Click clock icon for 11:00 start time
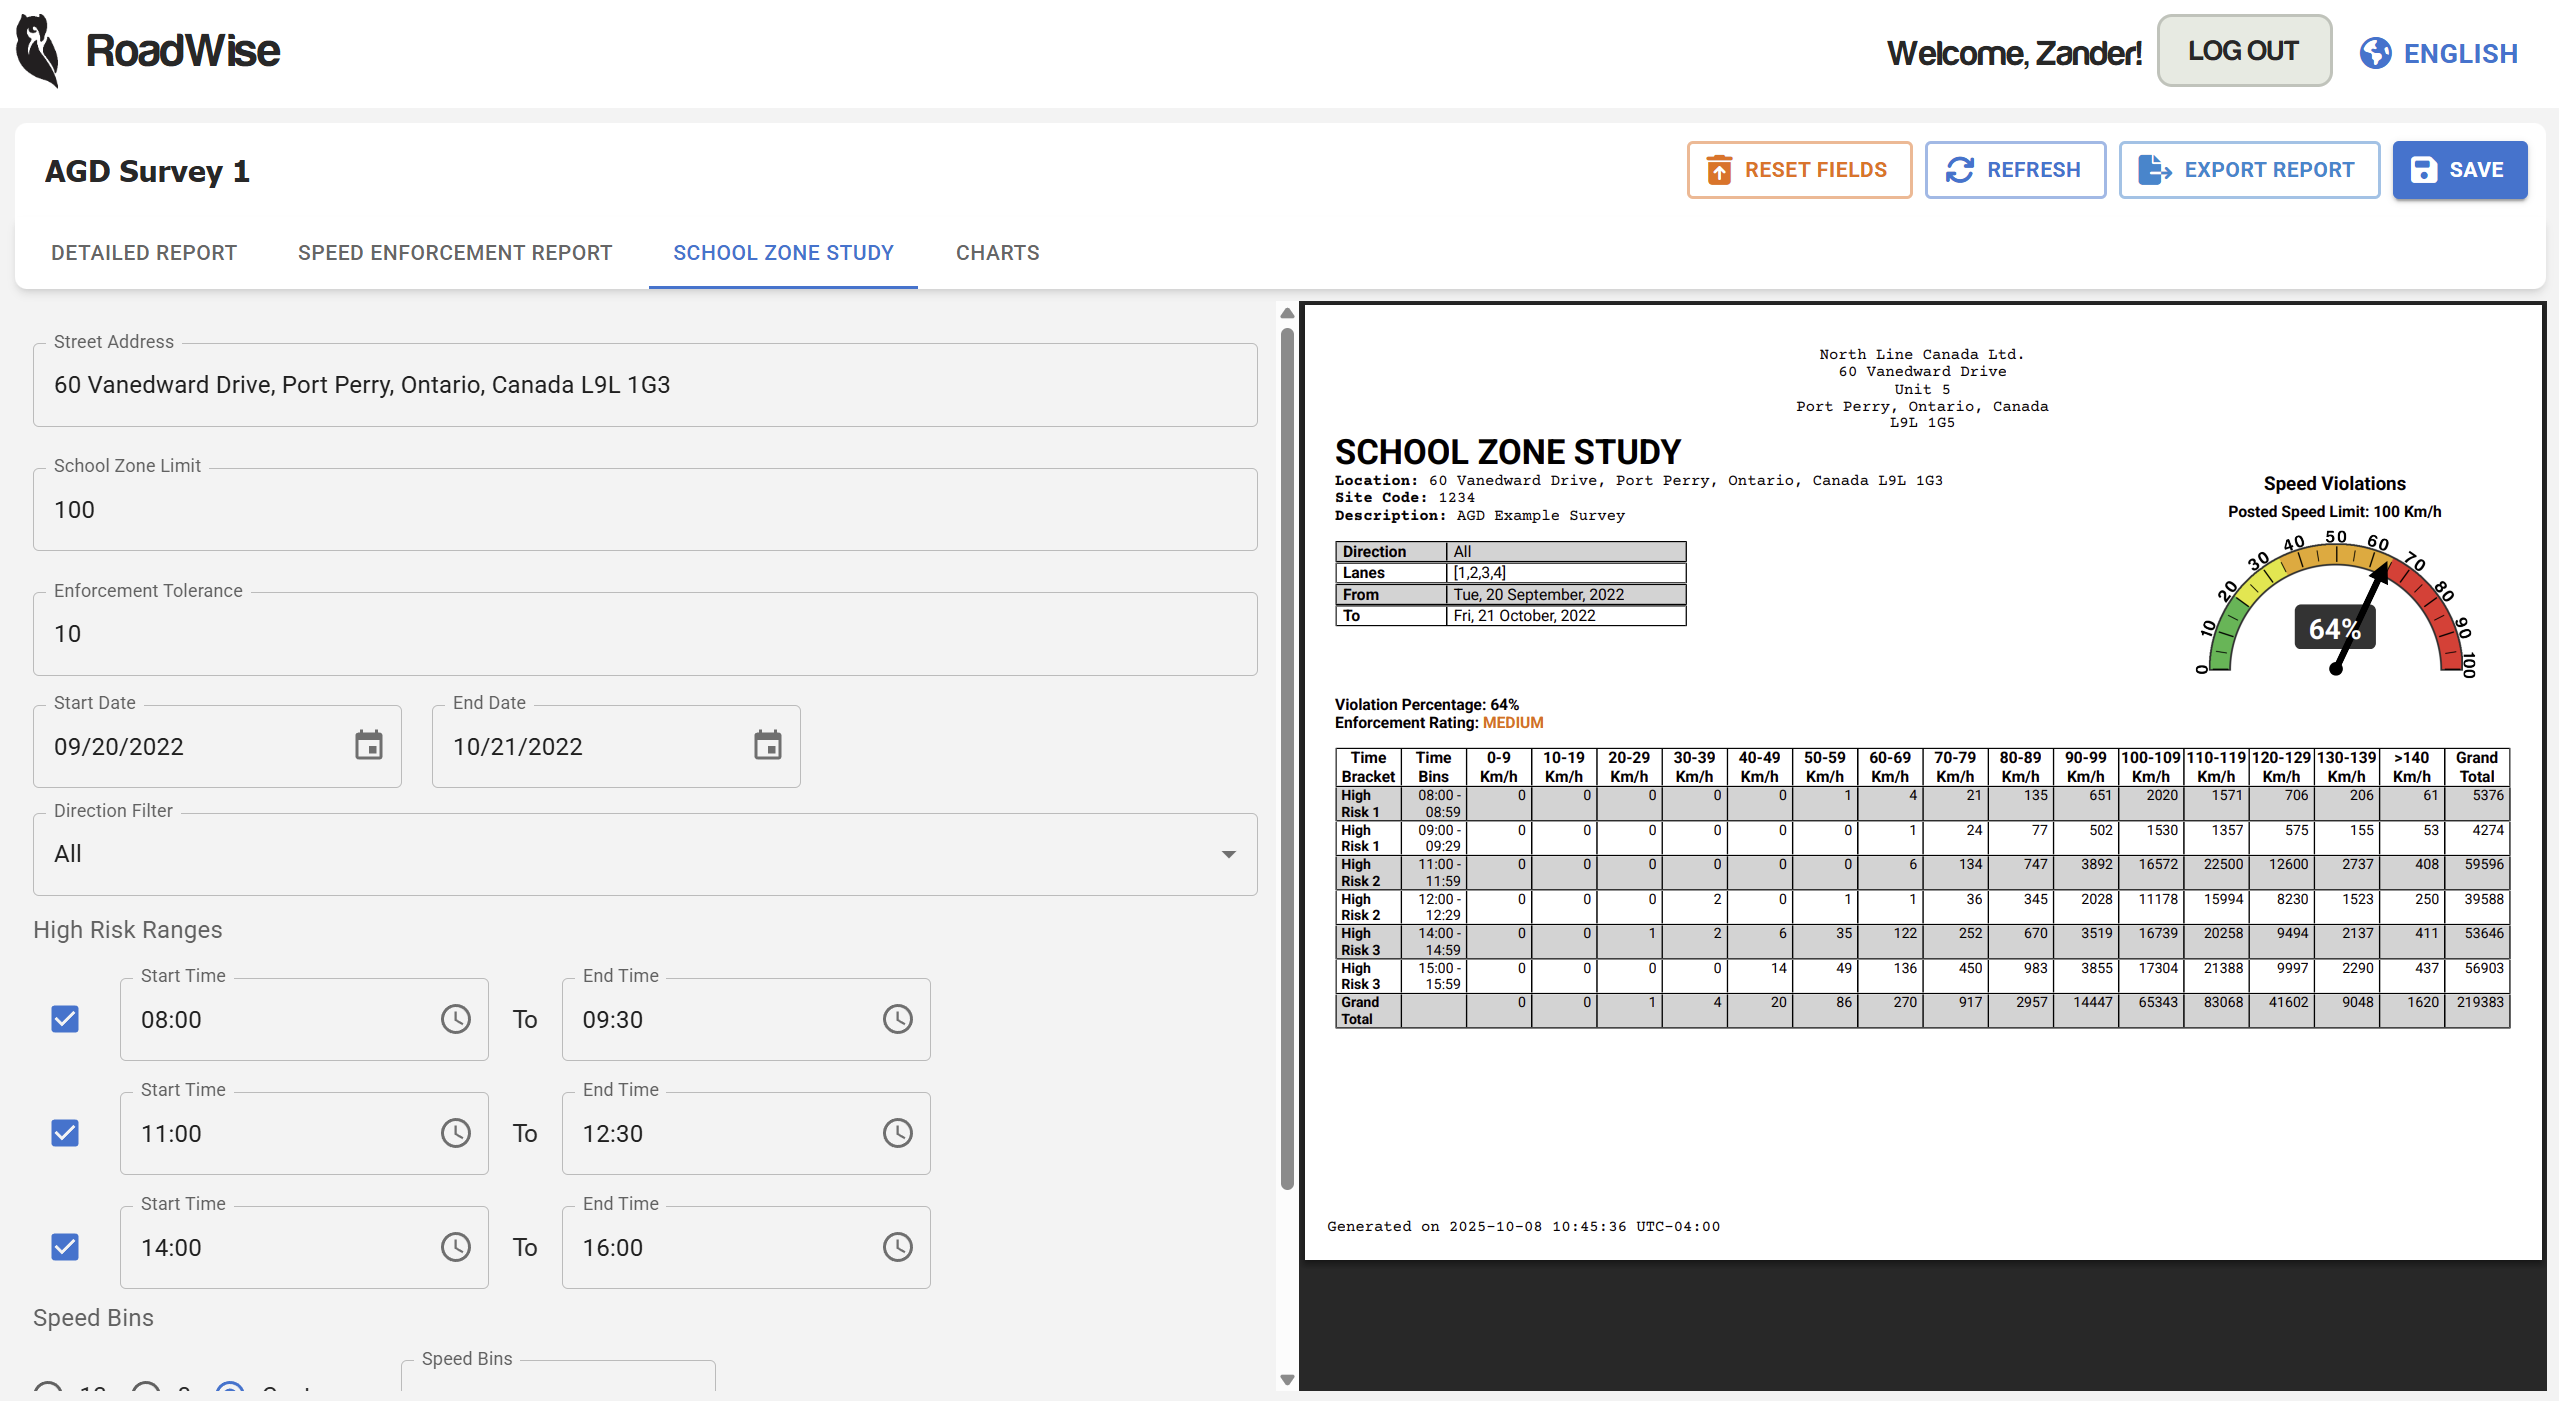 pyautogui.click(x=456, y=1133)
